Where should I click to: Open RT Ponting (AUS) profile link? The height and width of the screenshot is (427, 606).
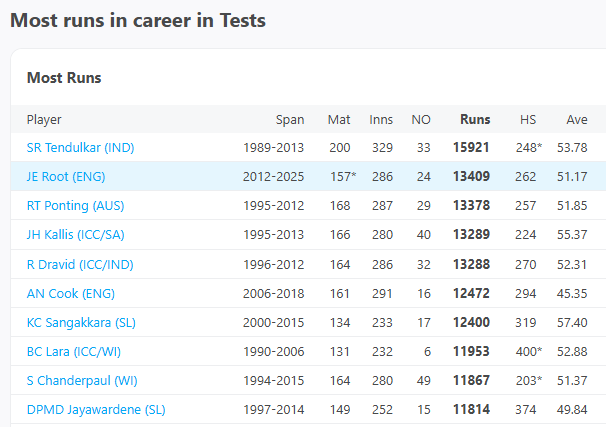pos(76,206)
